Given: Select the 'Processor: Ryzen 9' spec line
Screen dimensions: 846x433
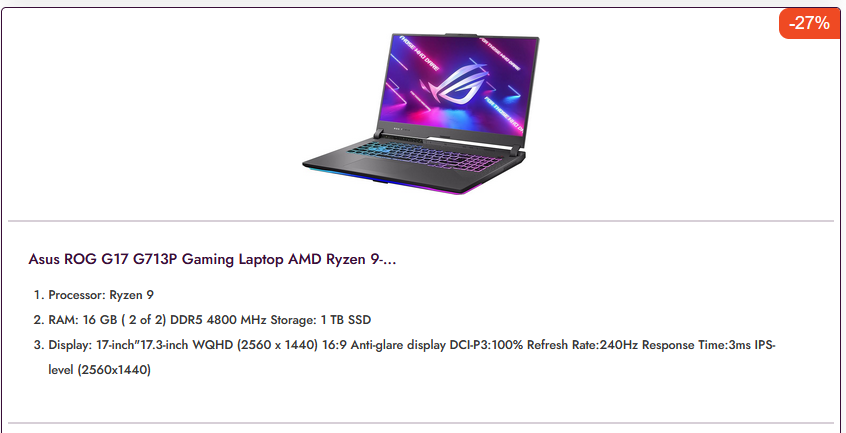Looking at the screenshot, I should [x=101, y=295].
